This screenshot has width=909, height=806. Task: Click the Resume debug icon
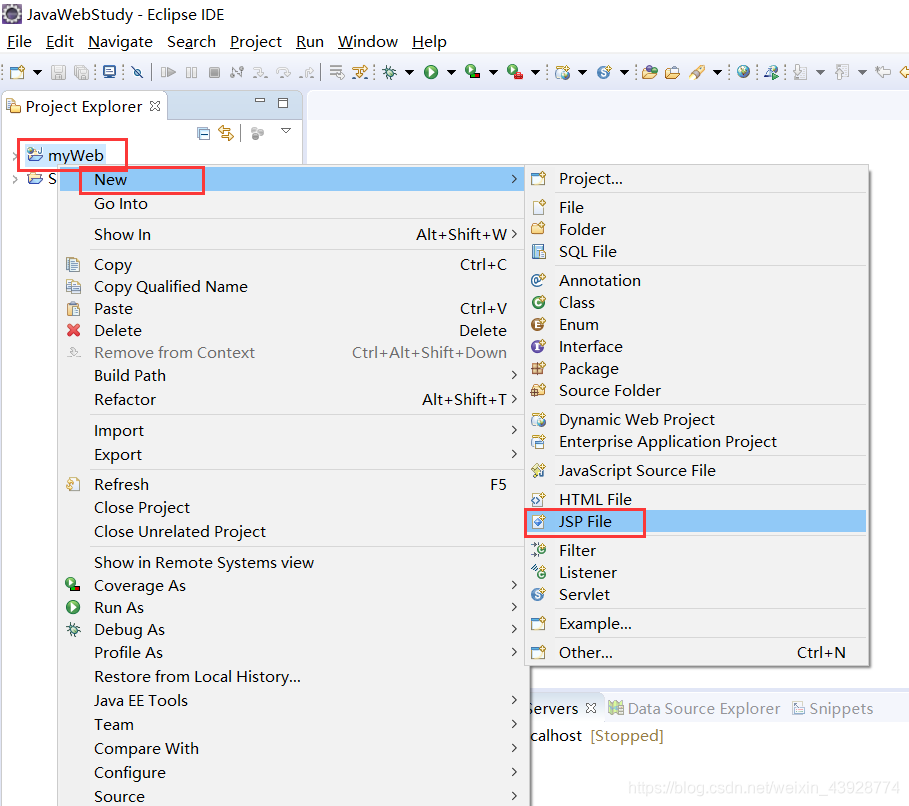(168, 72)
